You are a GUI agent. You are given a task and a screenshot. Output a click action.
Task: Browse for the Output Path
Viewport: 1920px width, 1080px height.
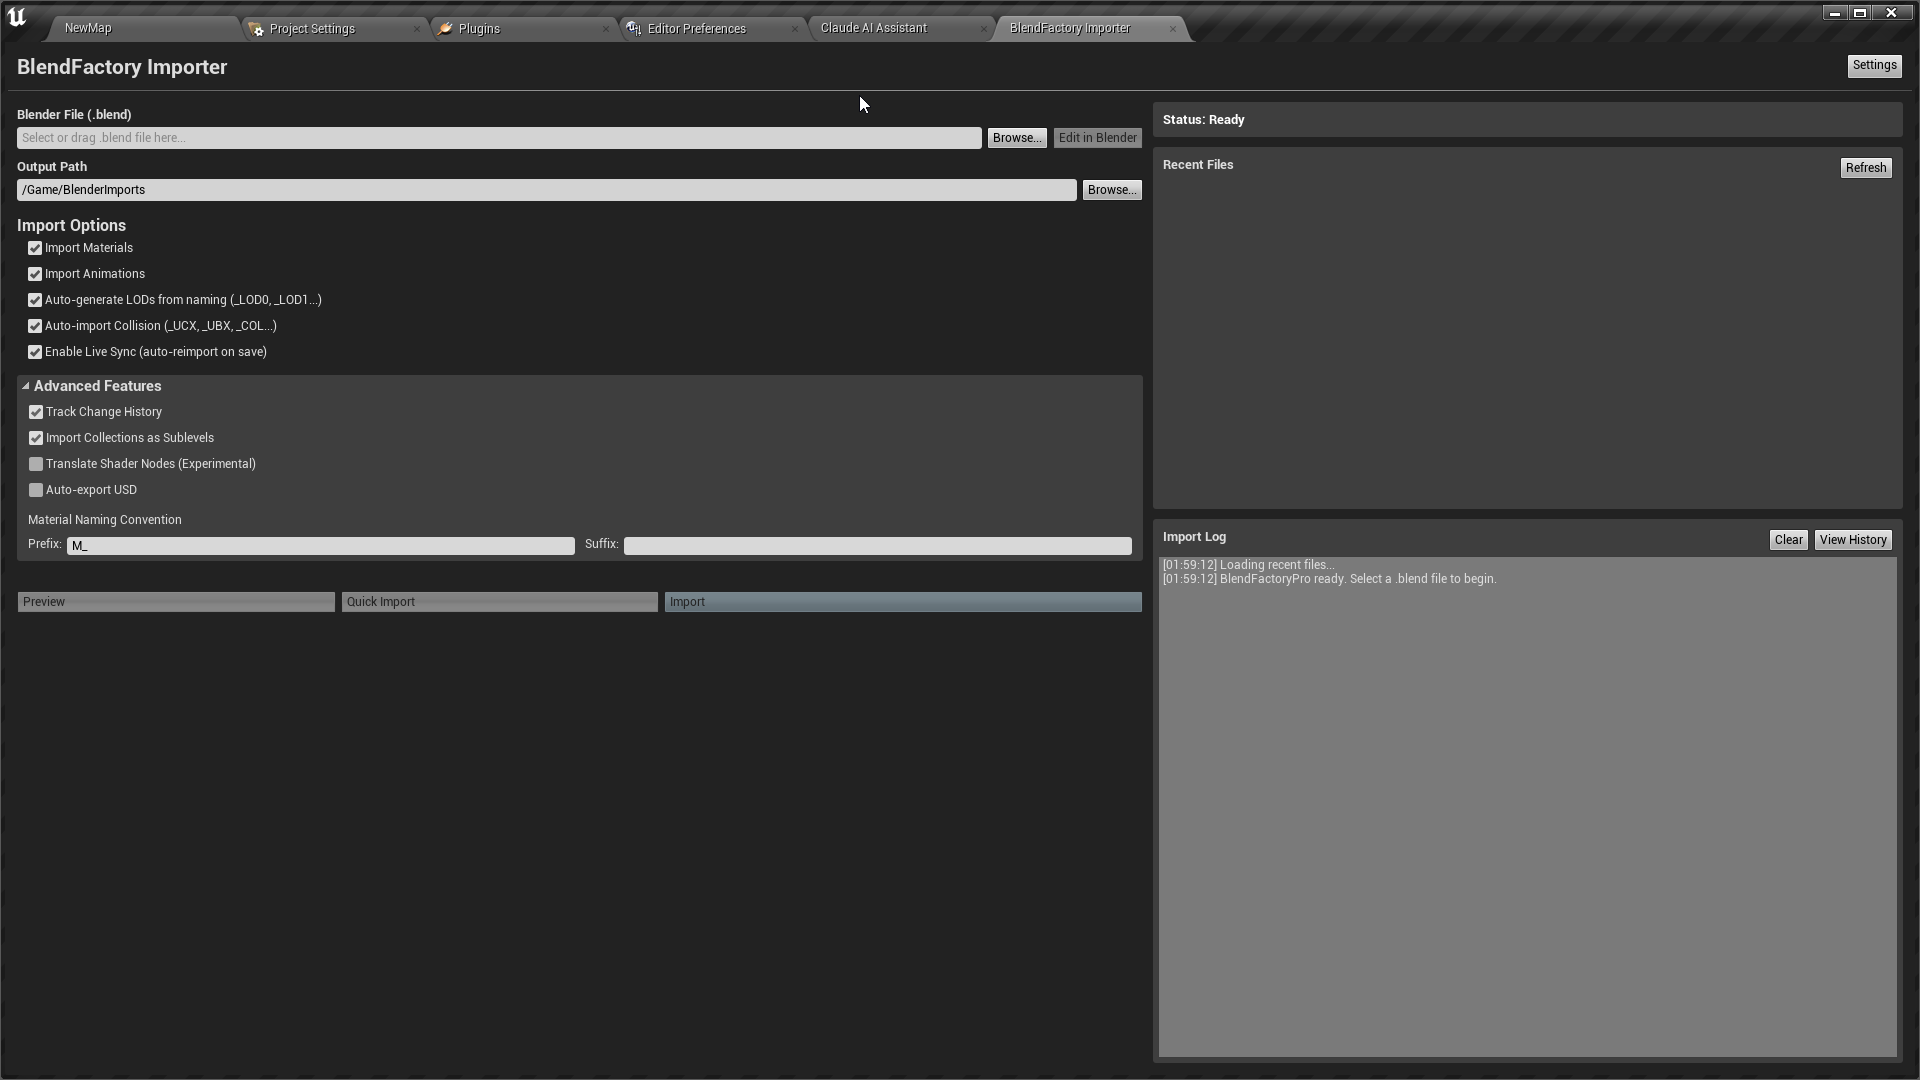coord(1112,190)
